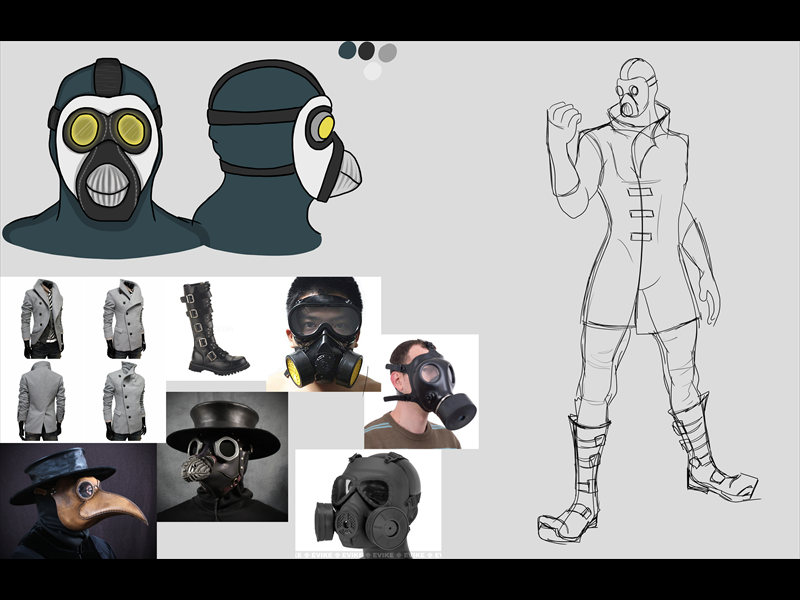Pick the dark charcoal color swatch
Screen dimensions: 800x600
click(x=367, y=50)
